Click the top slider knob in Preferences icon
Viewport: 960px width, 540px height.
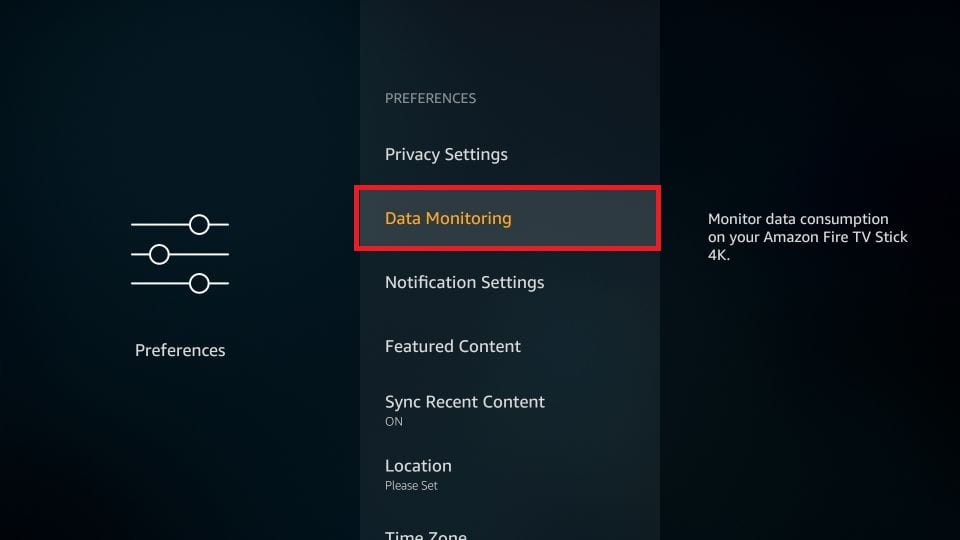pos(199,225)
